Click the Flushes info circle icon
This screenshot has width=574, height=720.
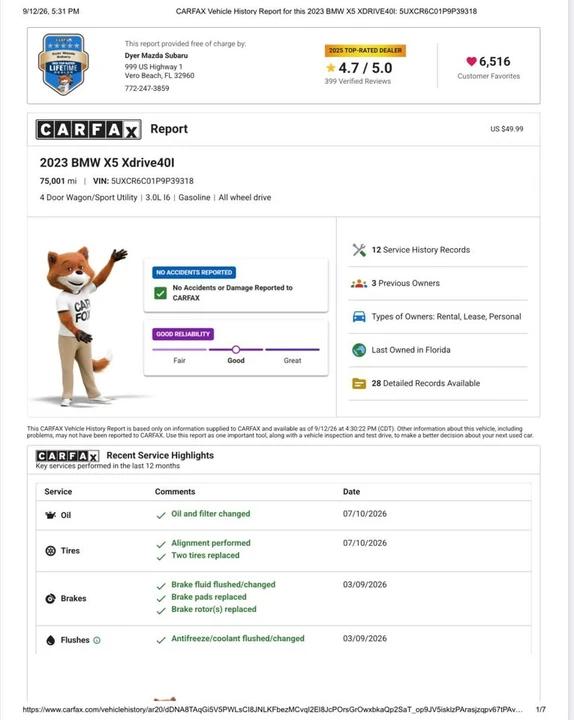pos(97,640)
